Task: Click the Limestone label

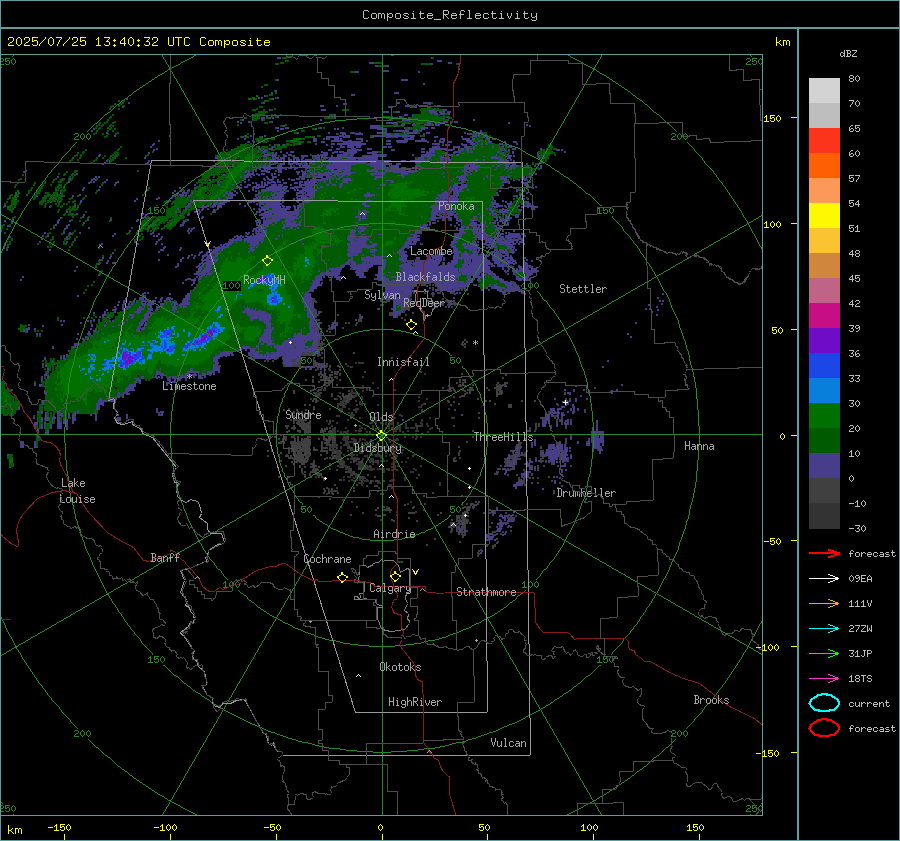Action: click(189, 386)
